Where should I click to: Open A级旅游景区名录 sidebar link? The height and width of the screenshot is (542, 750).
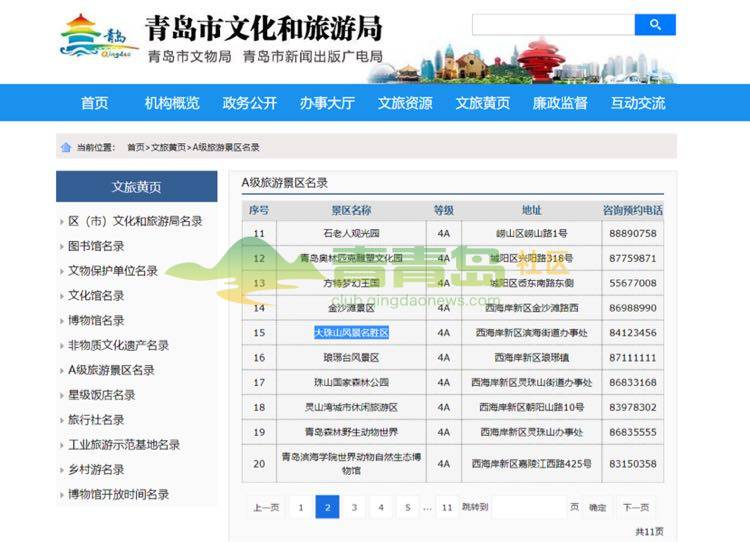pos(111,370)
